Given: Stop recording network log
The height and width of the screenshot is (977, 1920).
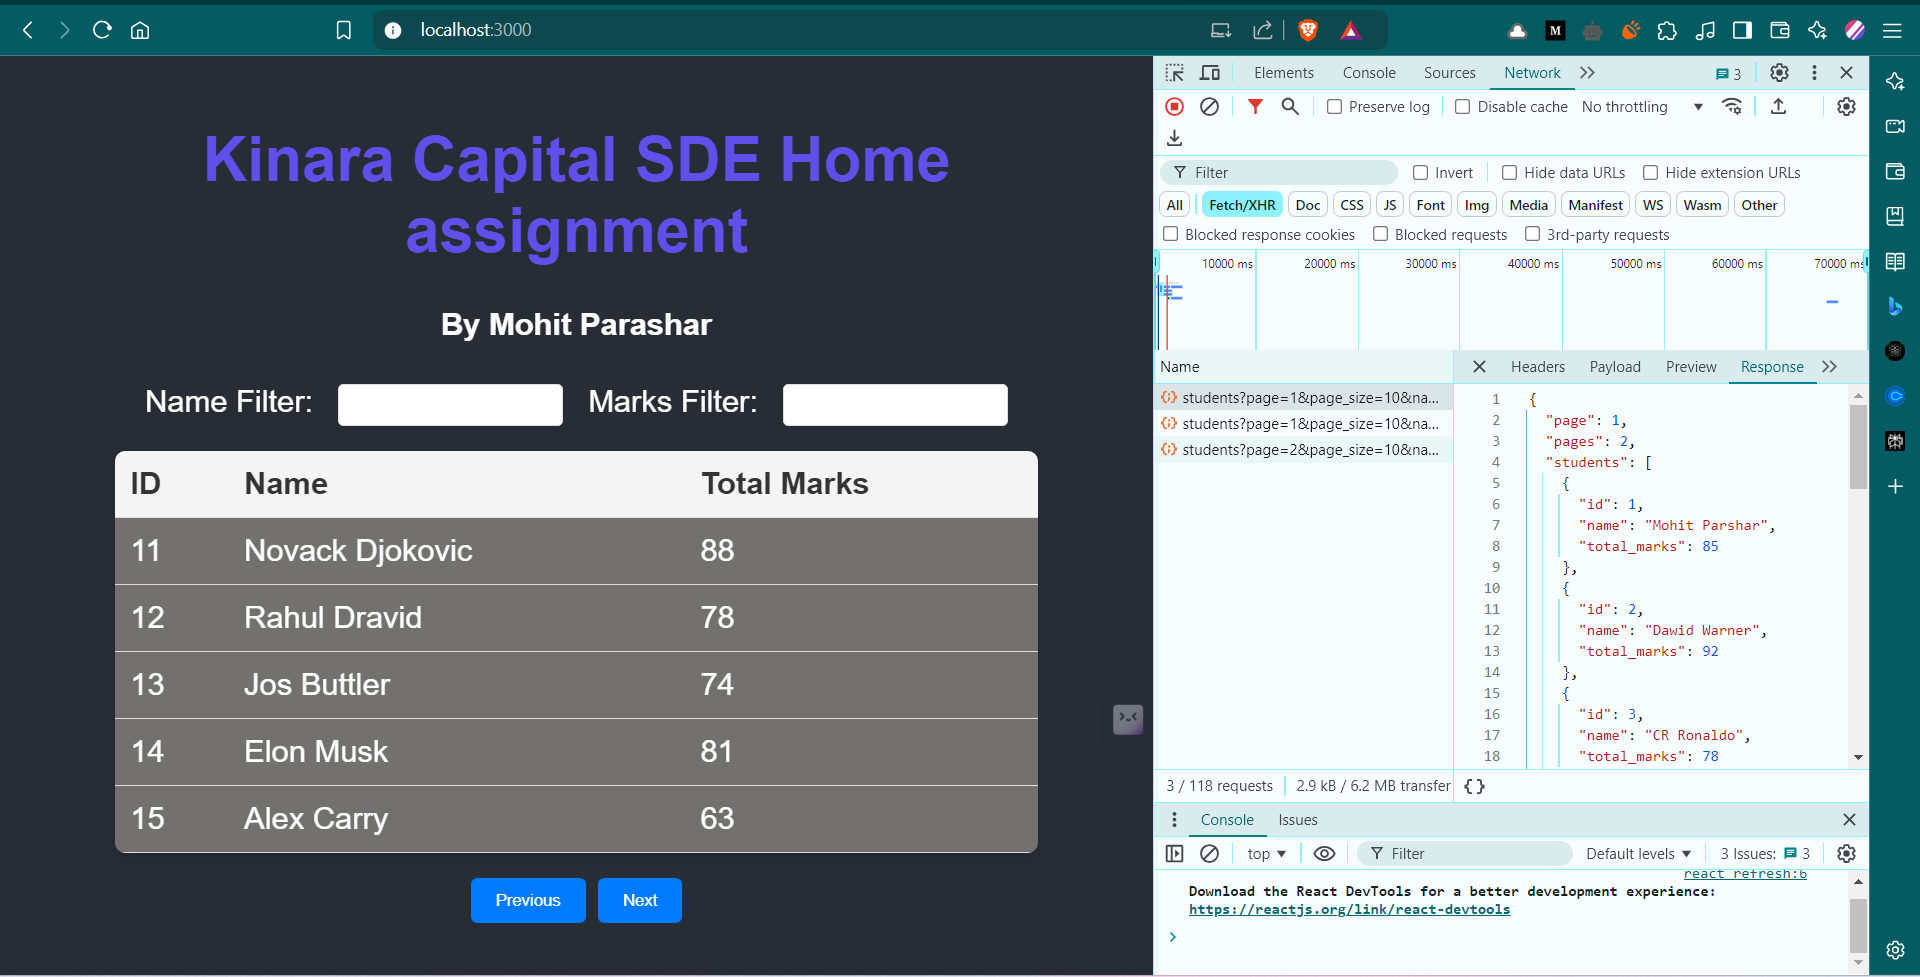Looking at the screenshot, I should (x=1175, y=106).
